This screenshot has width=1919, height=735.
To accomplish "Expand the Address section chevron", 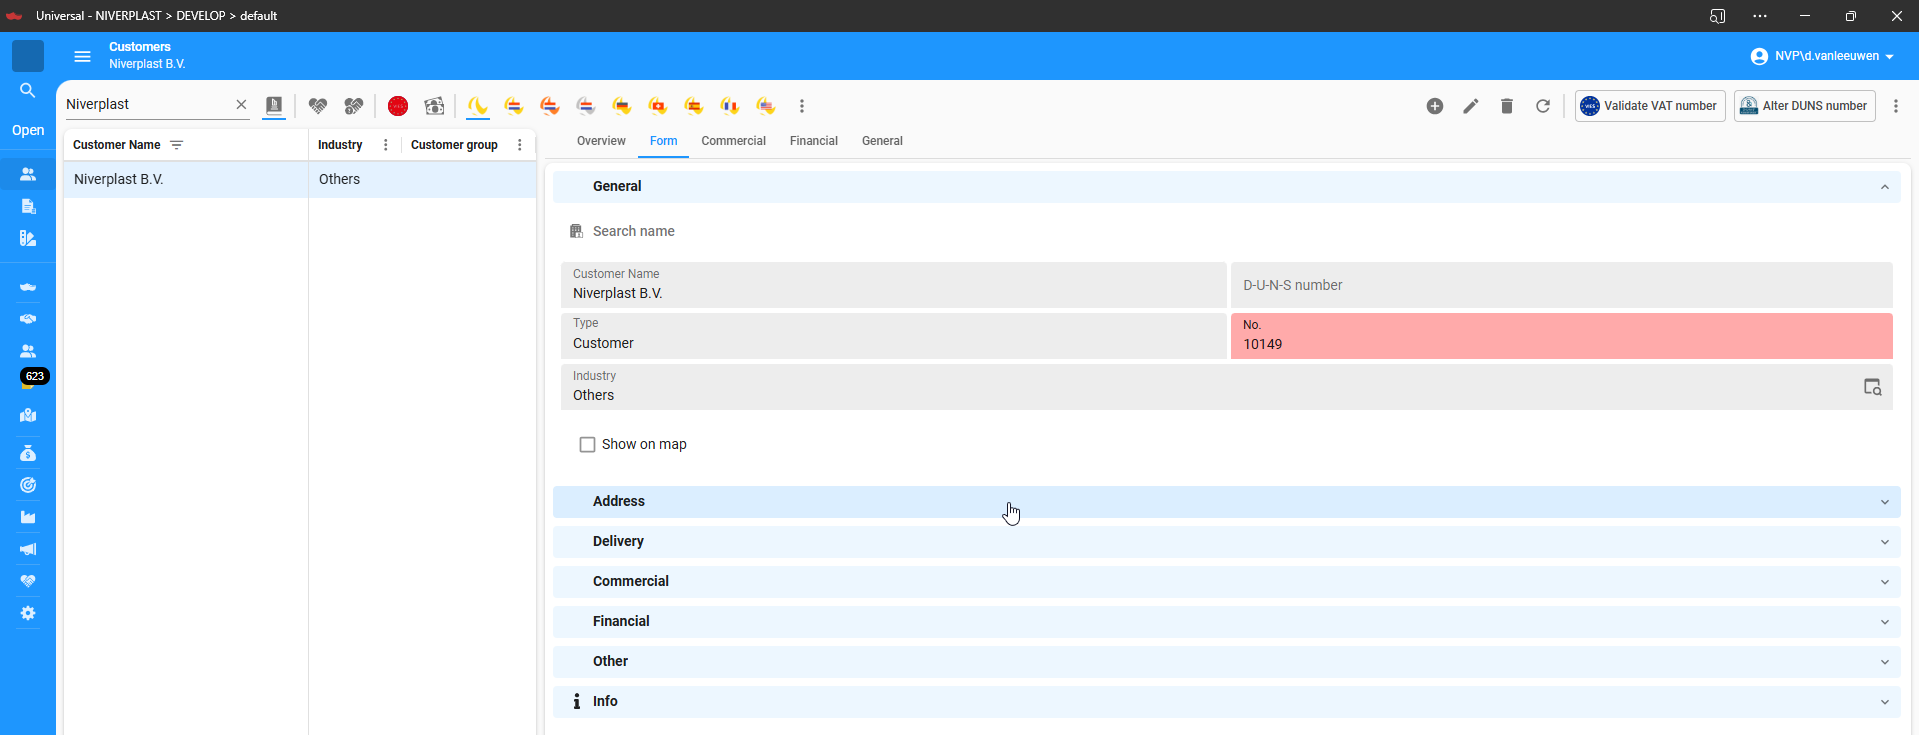I will 1885,502.
